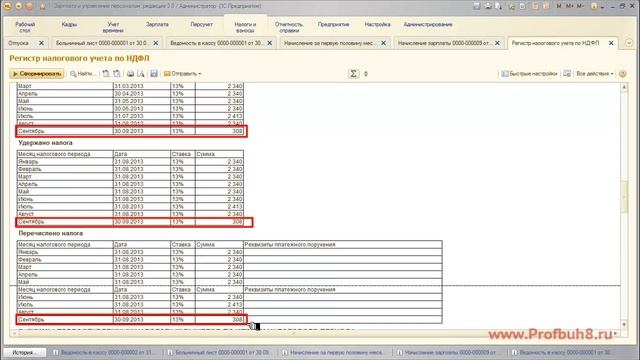
Task: Close the Начисление за первую половину tab
Action: 383,43
